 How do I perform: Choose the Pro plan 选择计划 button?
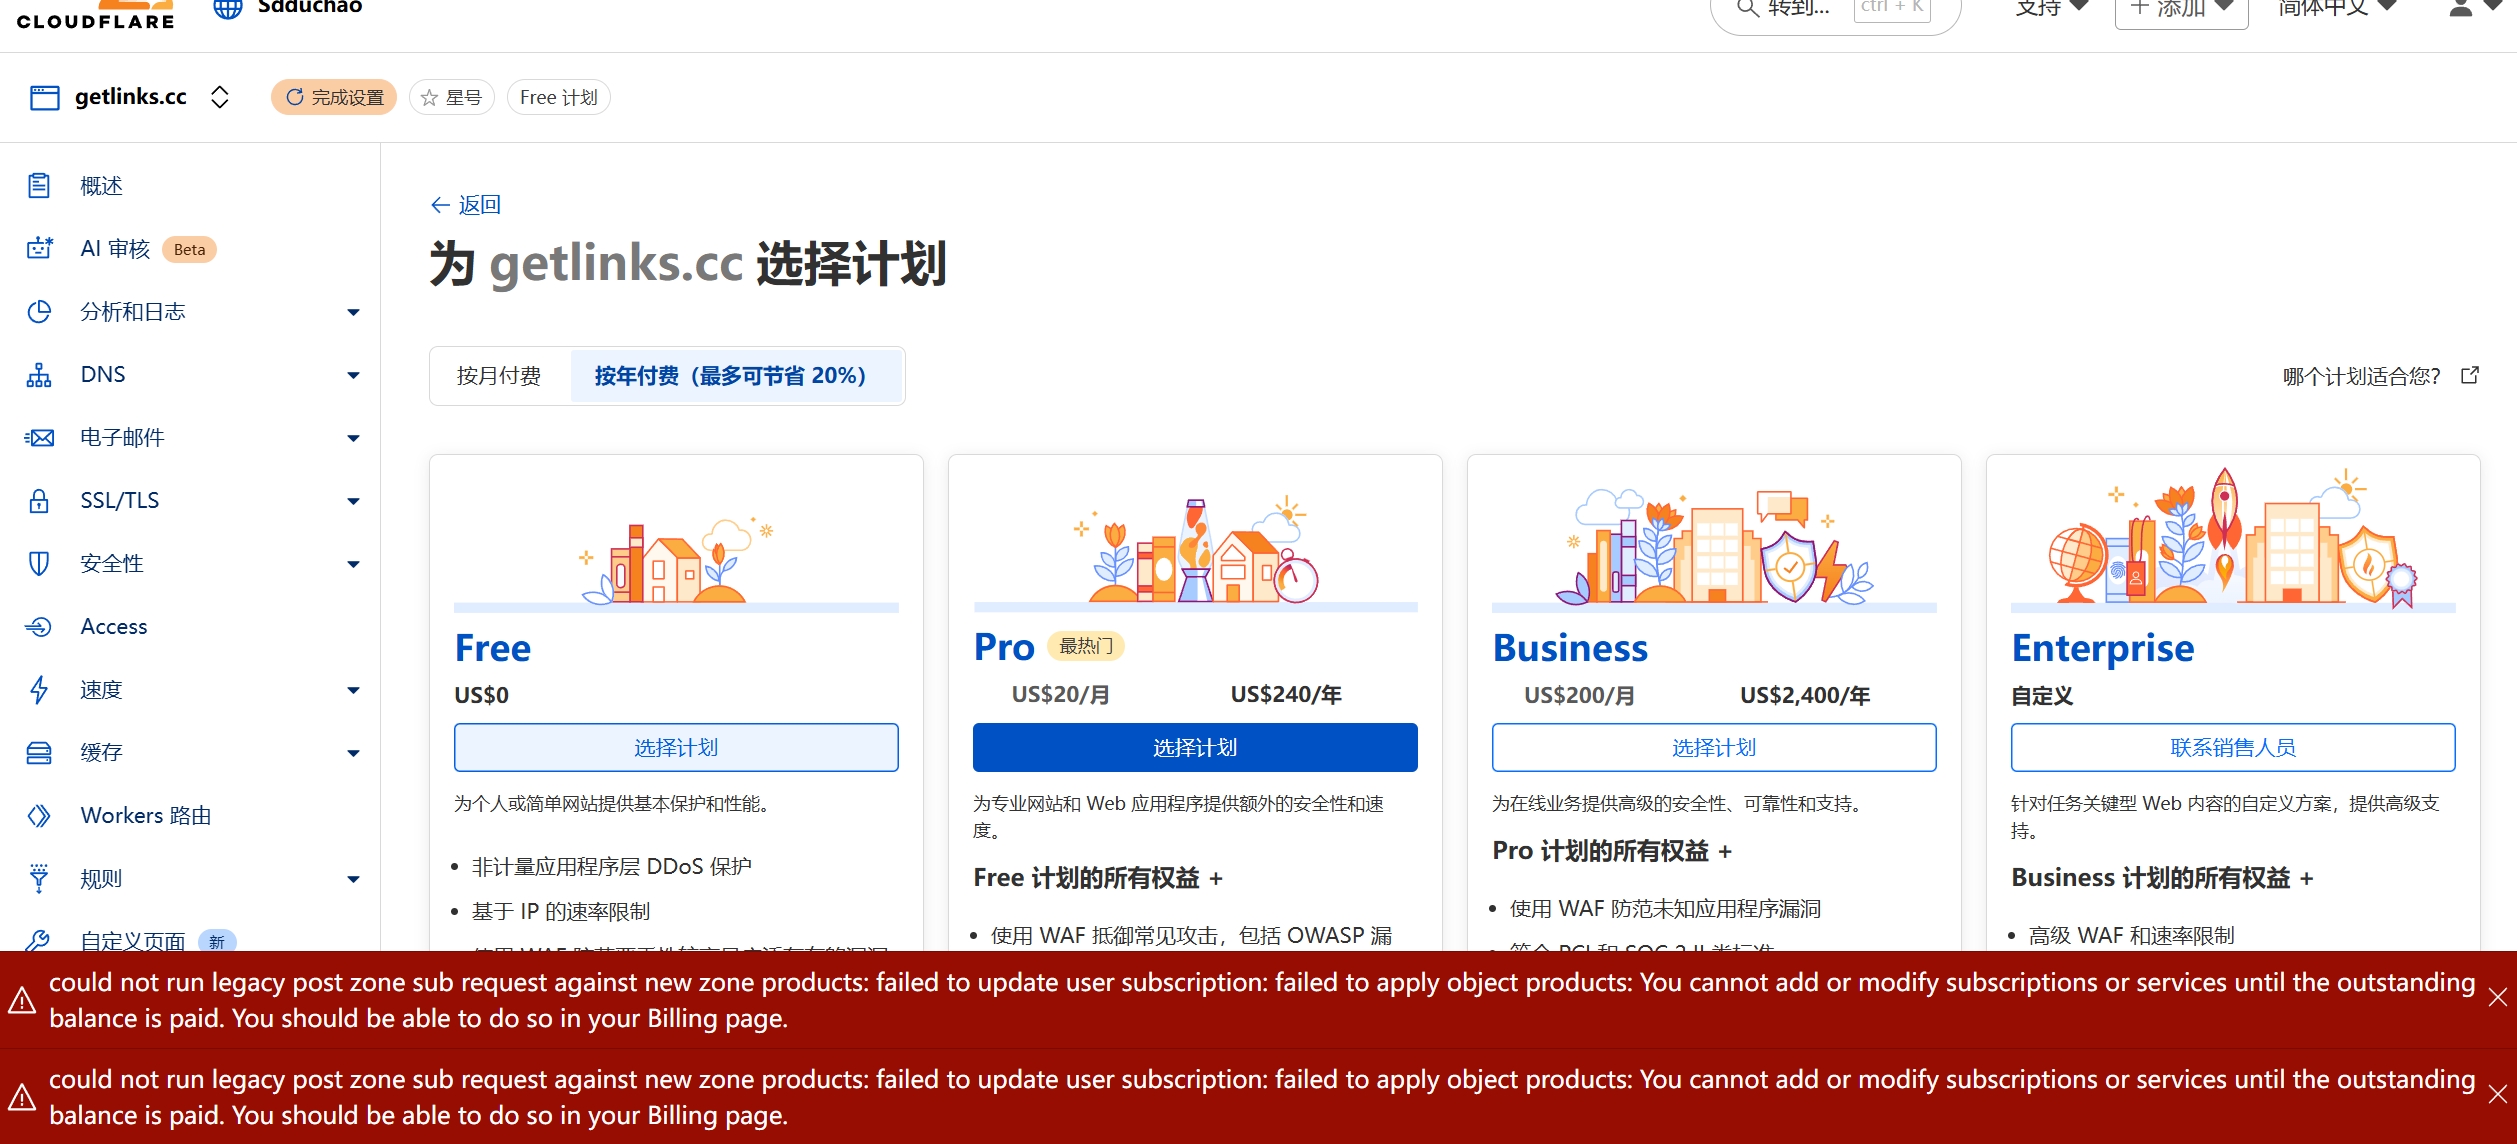pos(1194,748)
